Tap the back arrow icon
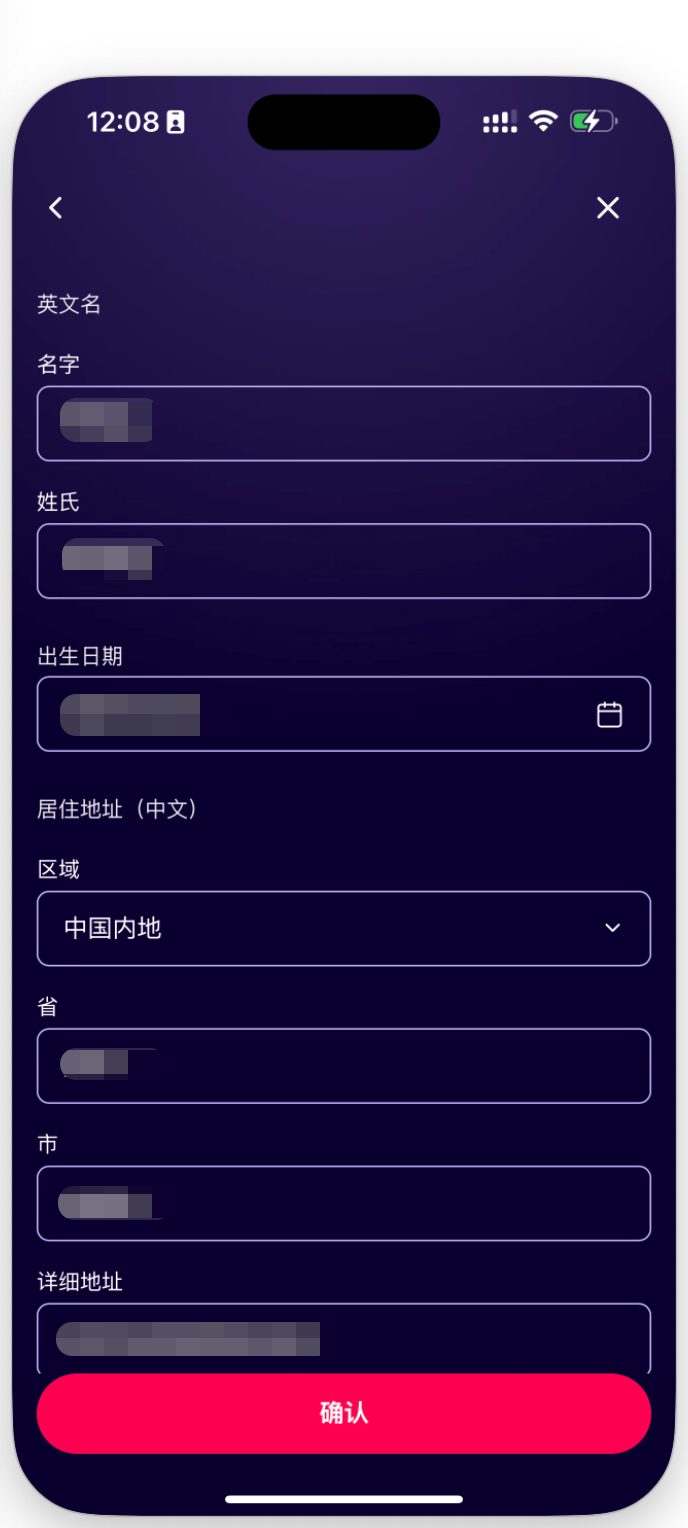 (56, 208)
